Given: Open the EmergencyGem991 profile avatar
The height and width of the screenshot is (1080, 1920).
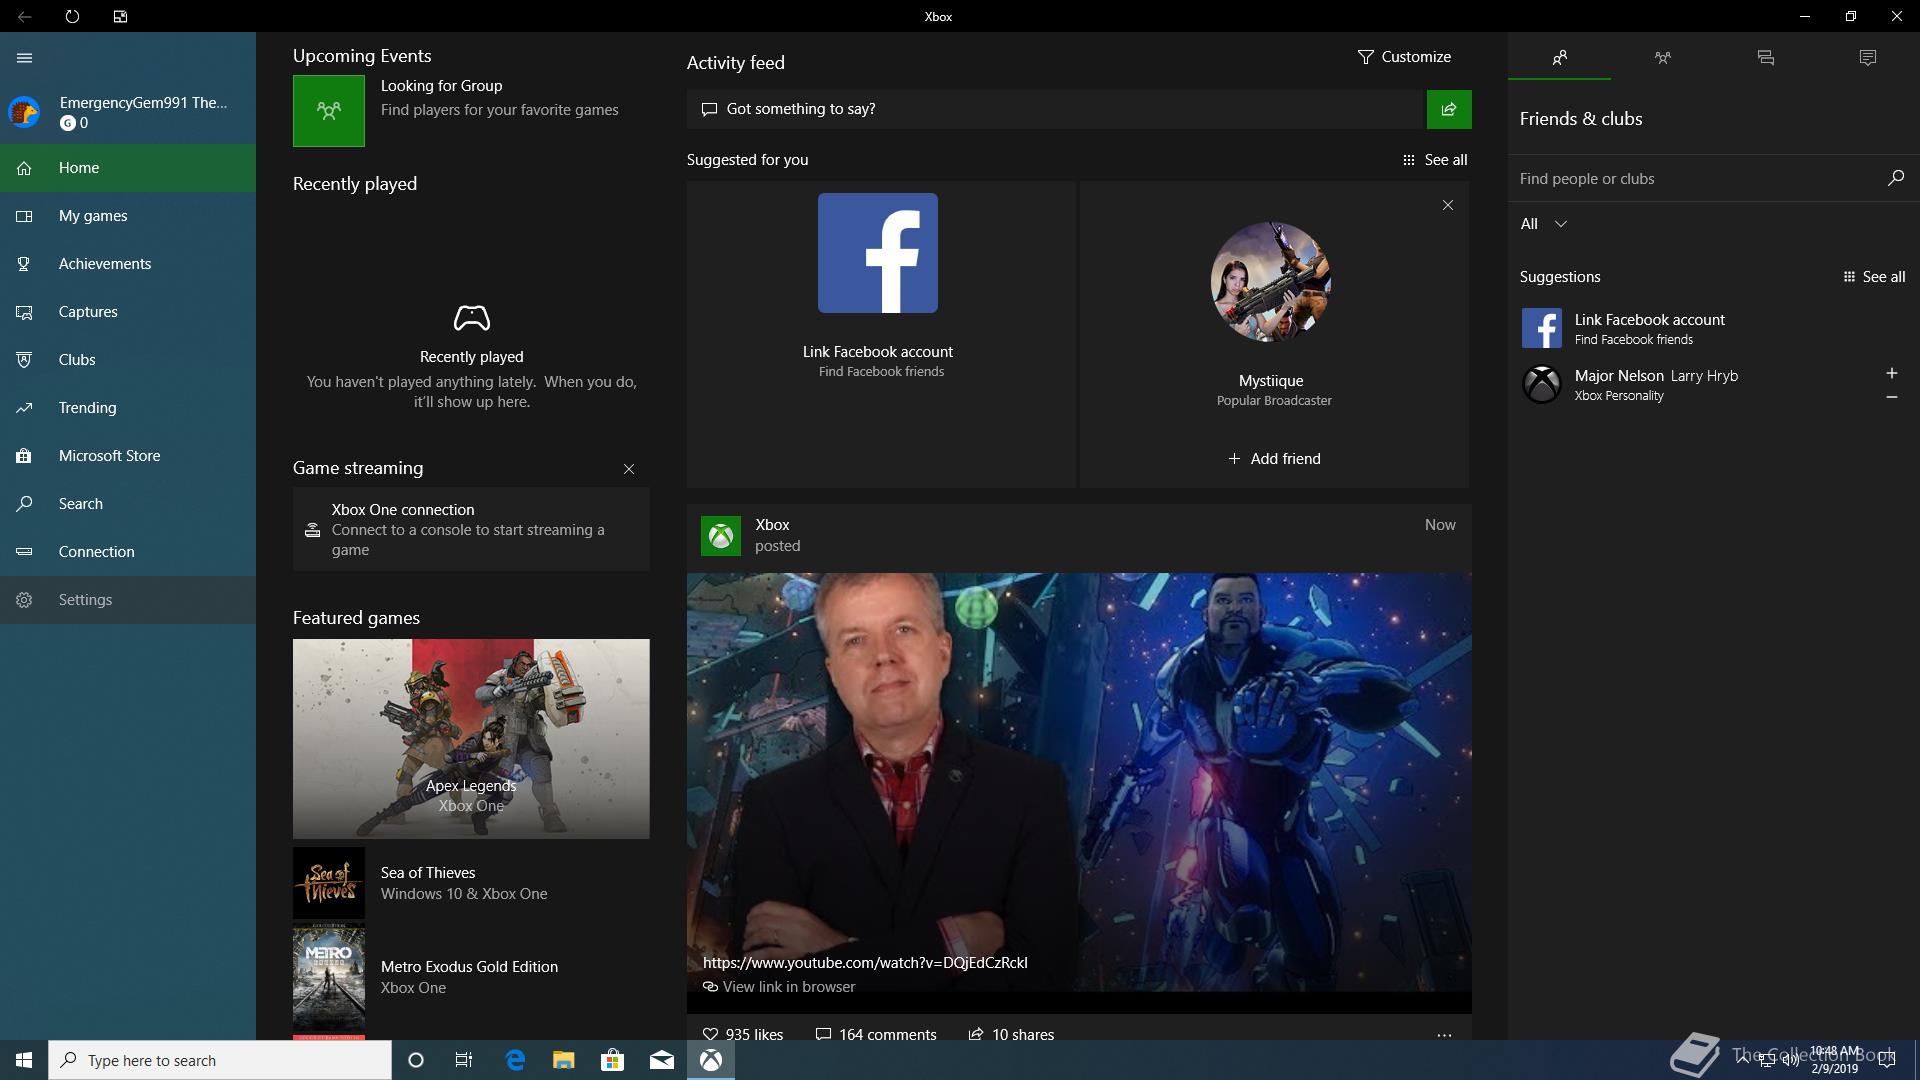Looking at the screenshot, I should coord(24,112).
